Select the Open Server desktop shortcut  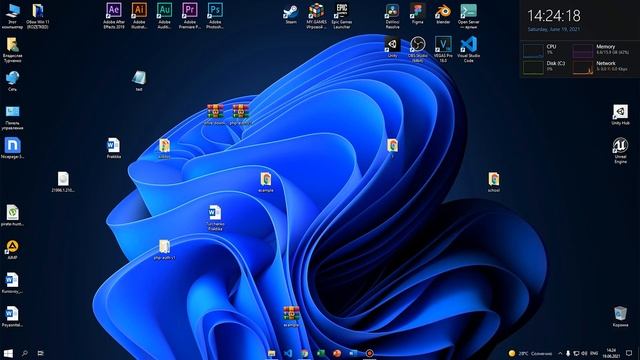tap(468, 16)
